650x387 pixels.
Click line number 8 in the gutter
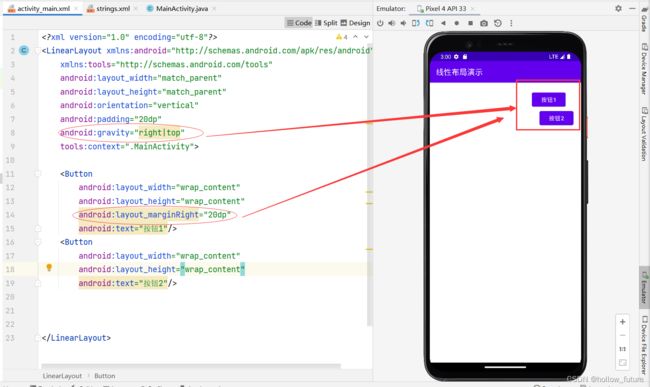point(12,133)
